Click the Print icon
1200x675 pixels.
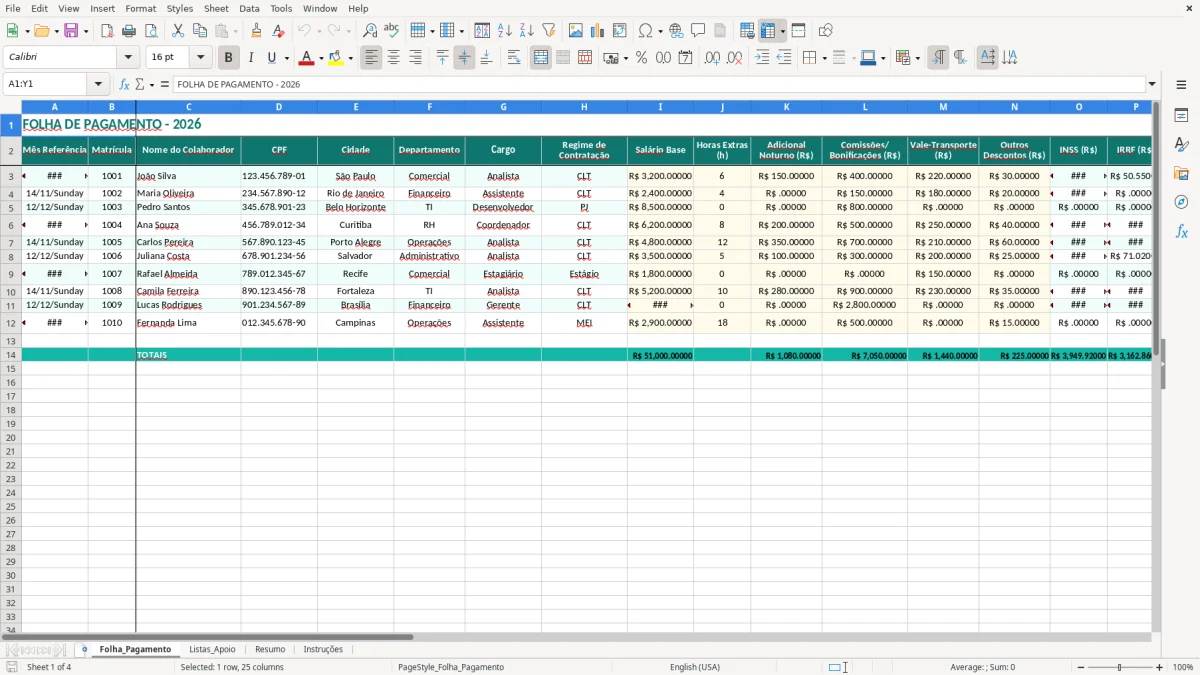pos(129,31)
